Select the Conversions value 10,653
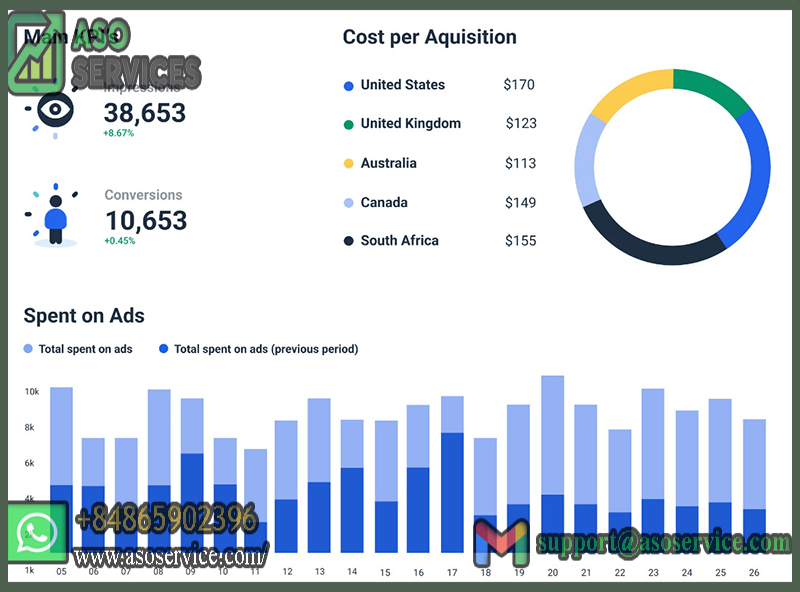 pos(146,220)
